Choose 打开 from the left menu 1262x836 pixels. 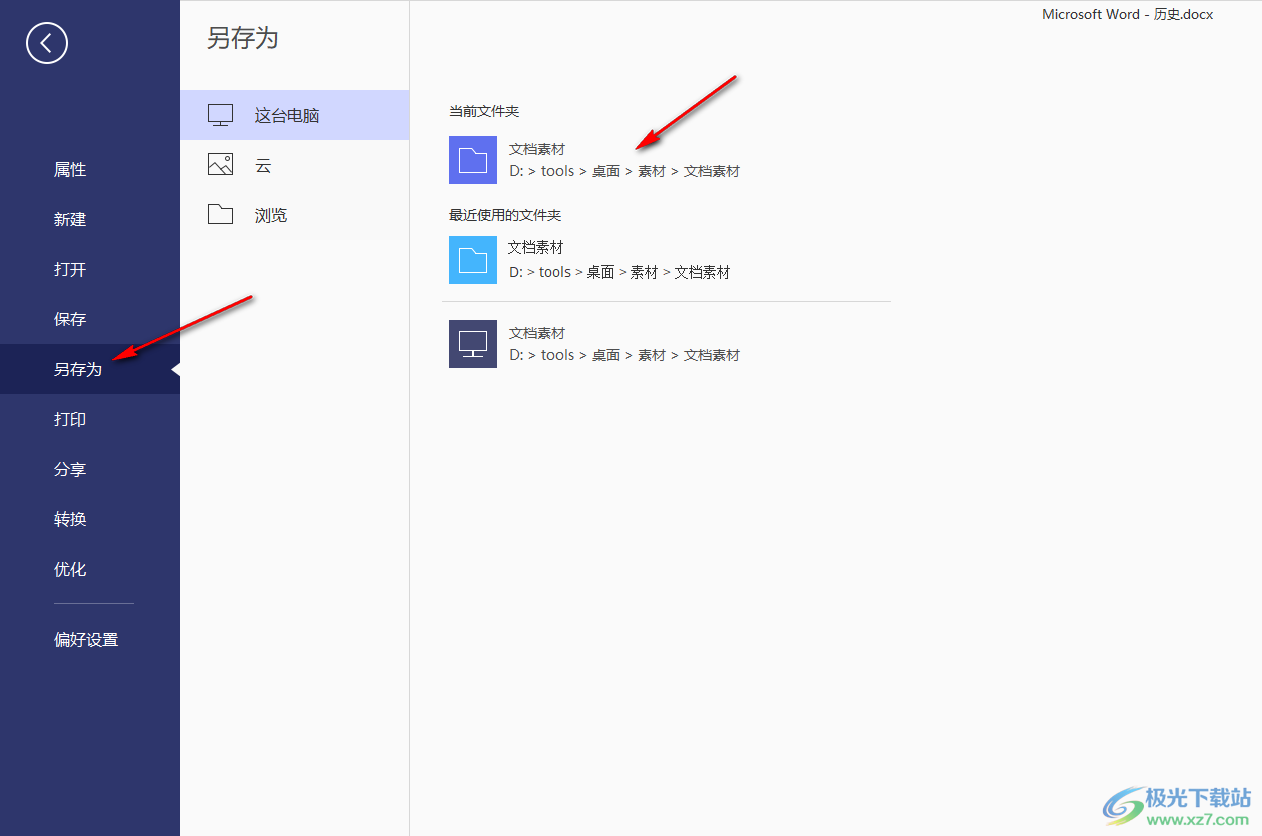[x=70, y=270]
